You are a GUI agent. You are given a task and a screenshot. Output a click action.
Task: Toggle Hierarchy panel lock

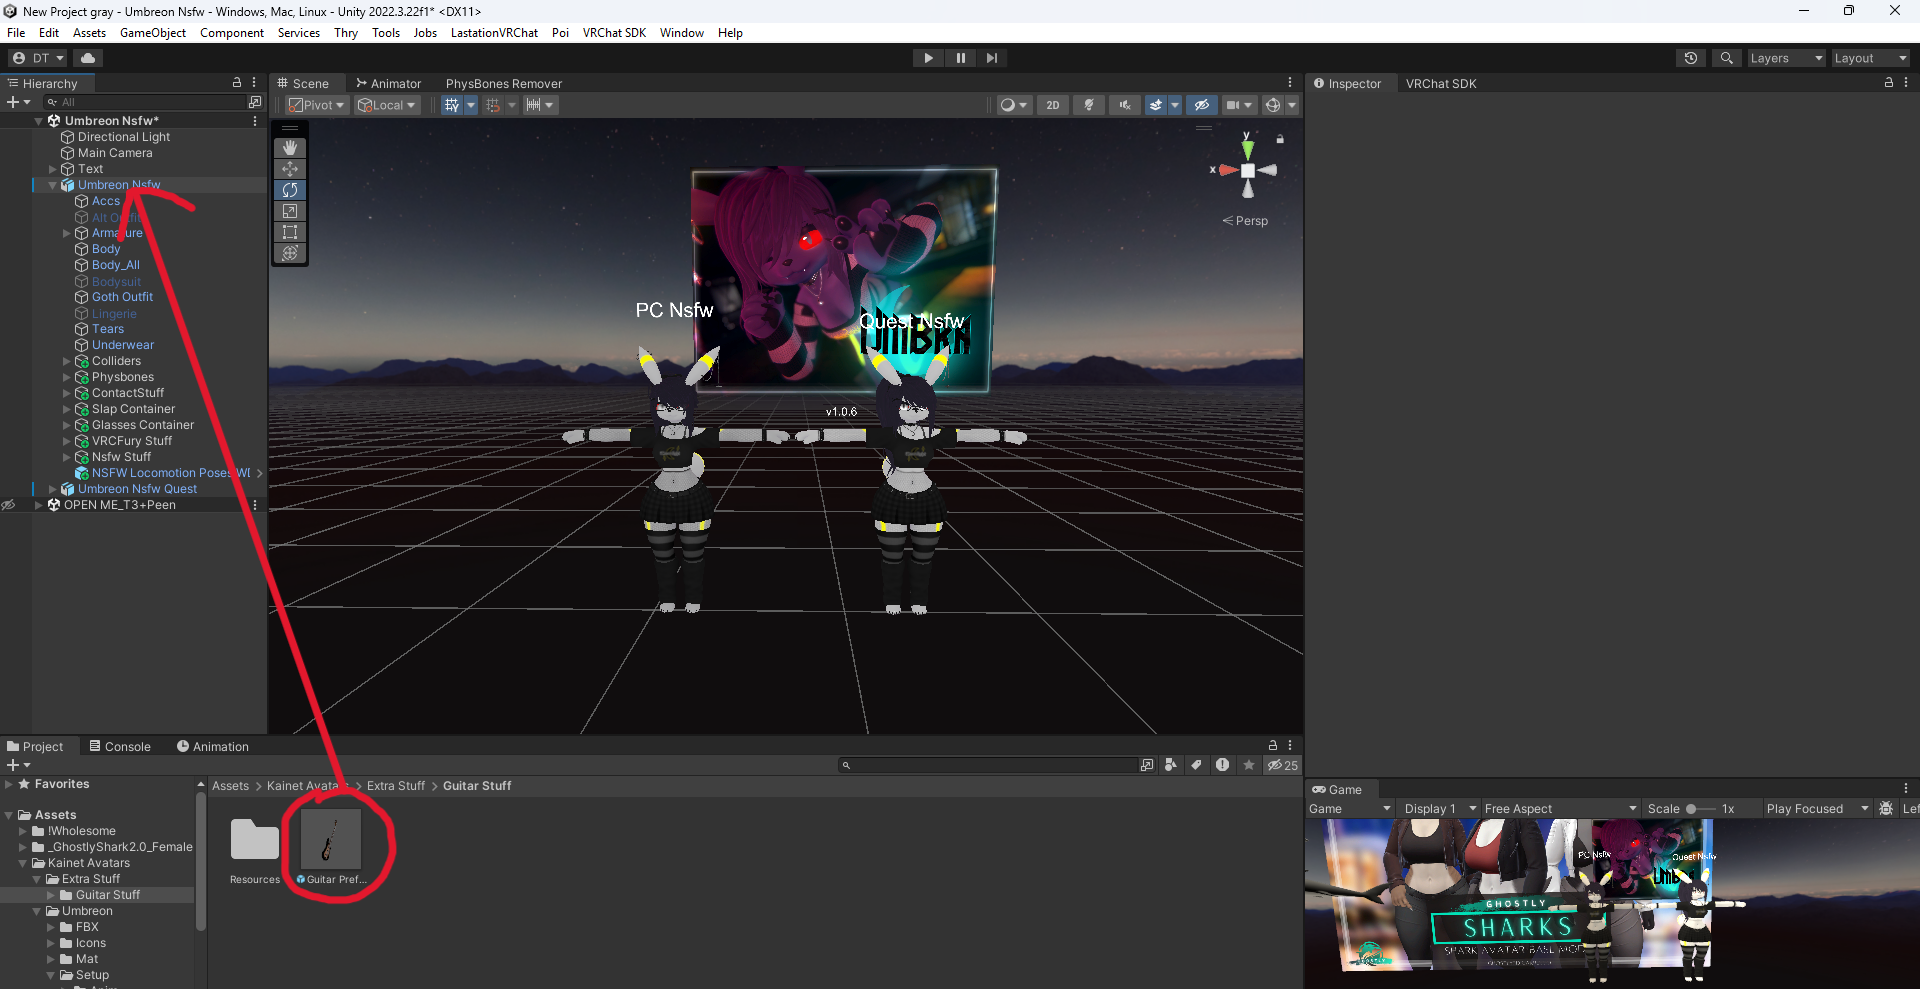click(237, 83)
